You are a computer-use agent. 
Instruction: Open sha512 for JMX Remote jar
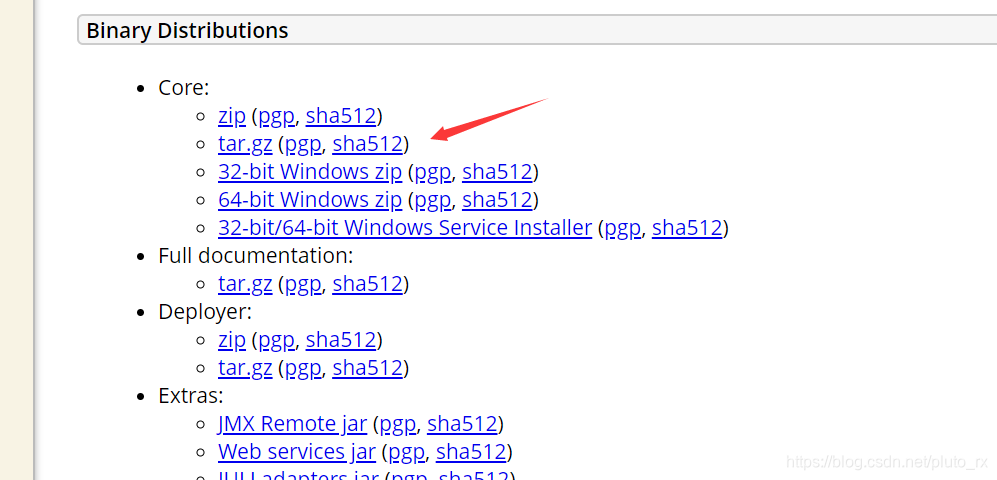pos(462,424)
